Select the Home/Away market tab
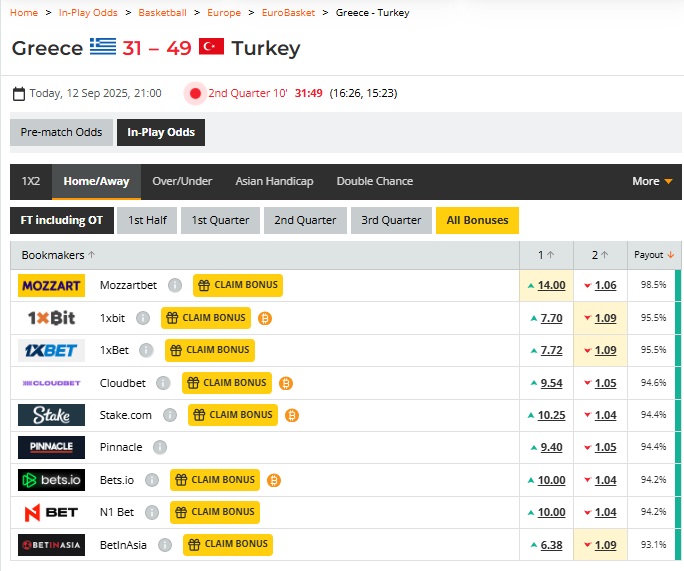Image resolution: width=684 pixels, height=571 pixels. (x=96, y=181)
